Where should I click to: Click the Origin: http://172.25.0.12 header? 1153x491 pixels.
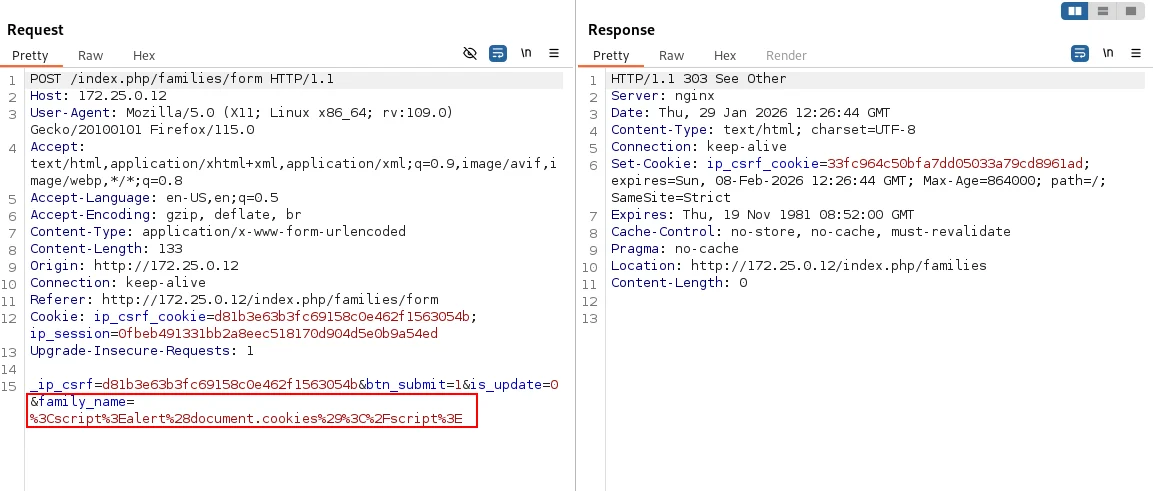134,265
